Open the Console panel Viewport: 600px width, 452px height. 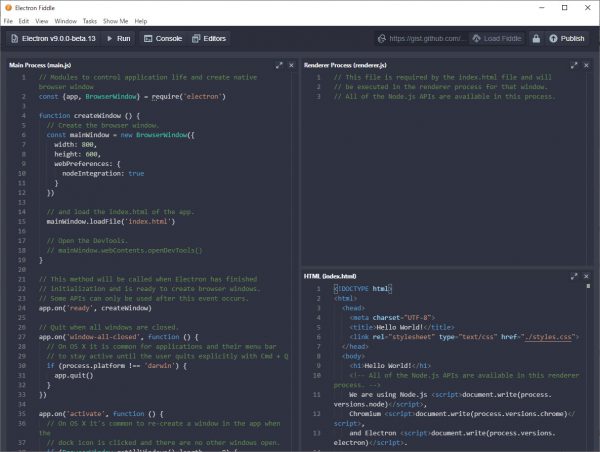[163, 39]
